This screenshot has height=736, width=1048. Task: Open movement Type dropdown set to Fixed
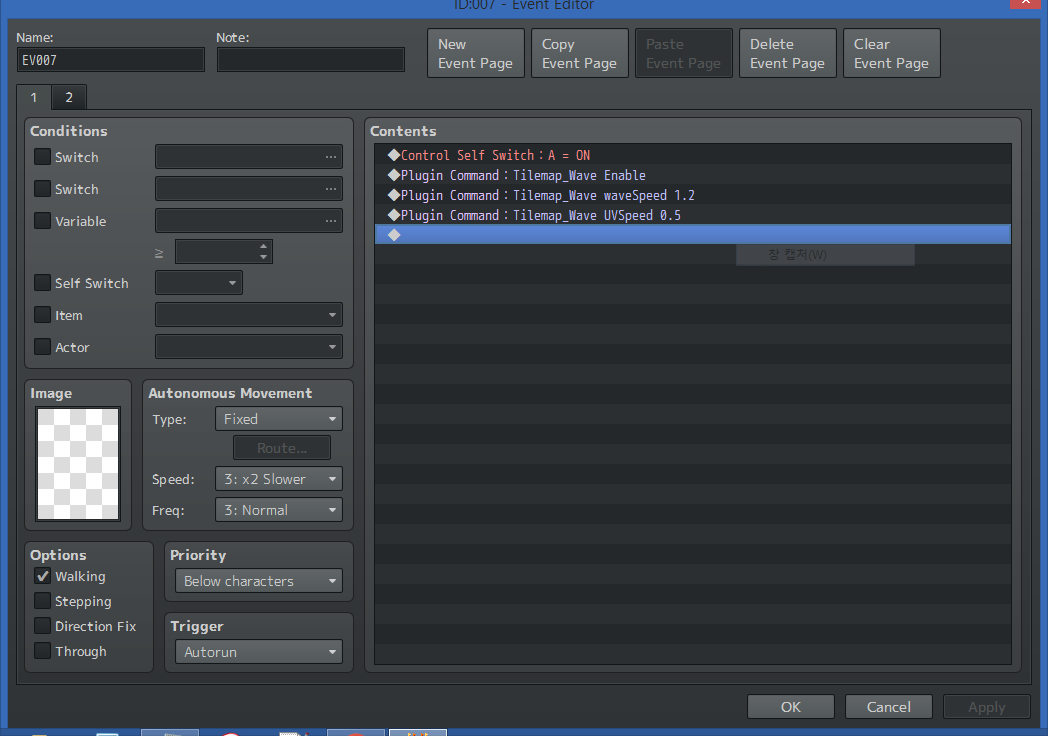coord(279,419)
